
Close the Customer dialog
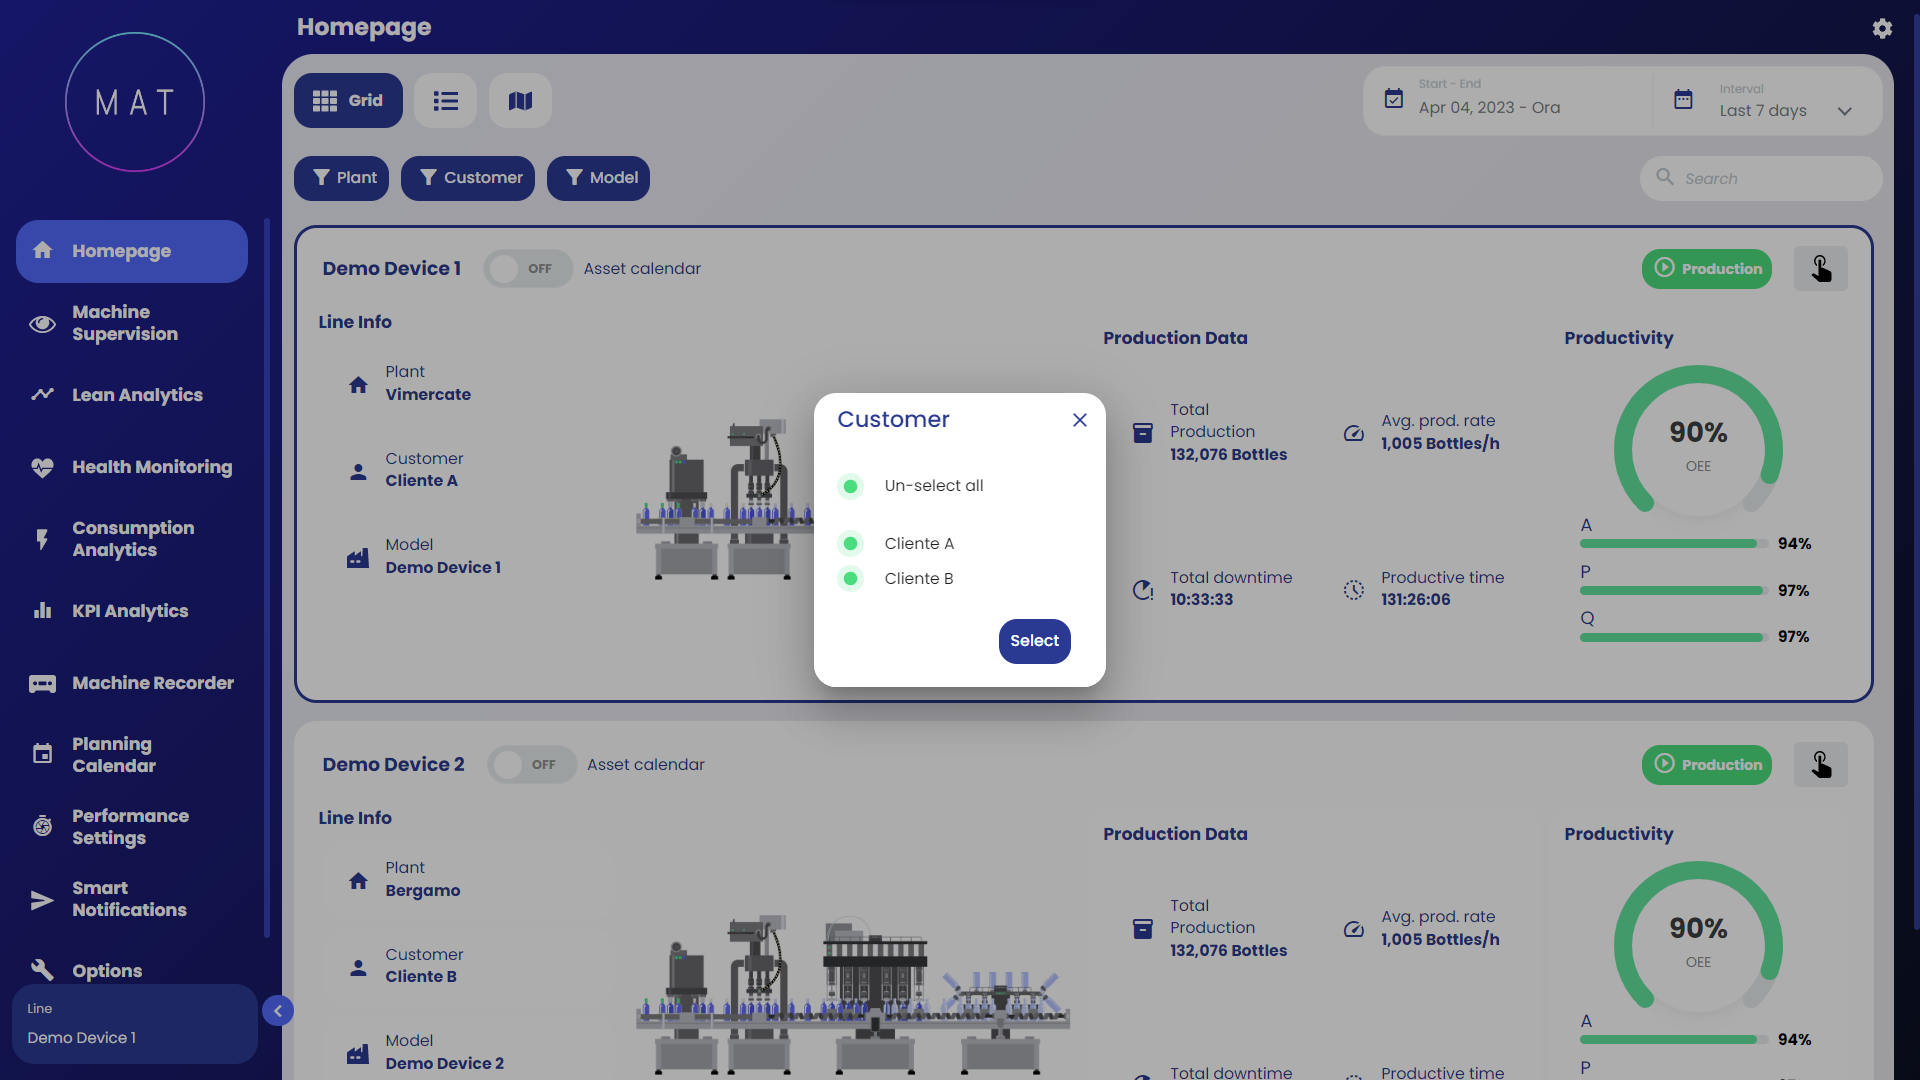point(1080,420)
